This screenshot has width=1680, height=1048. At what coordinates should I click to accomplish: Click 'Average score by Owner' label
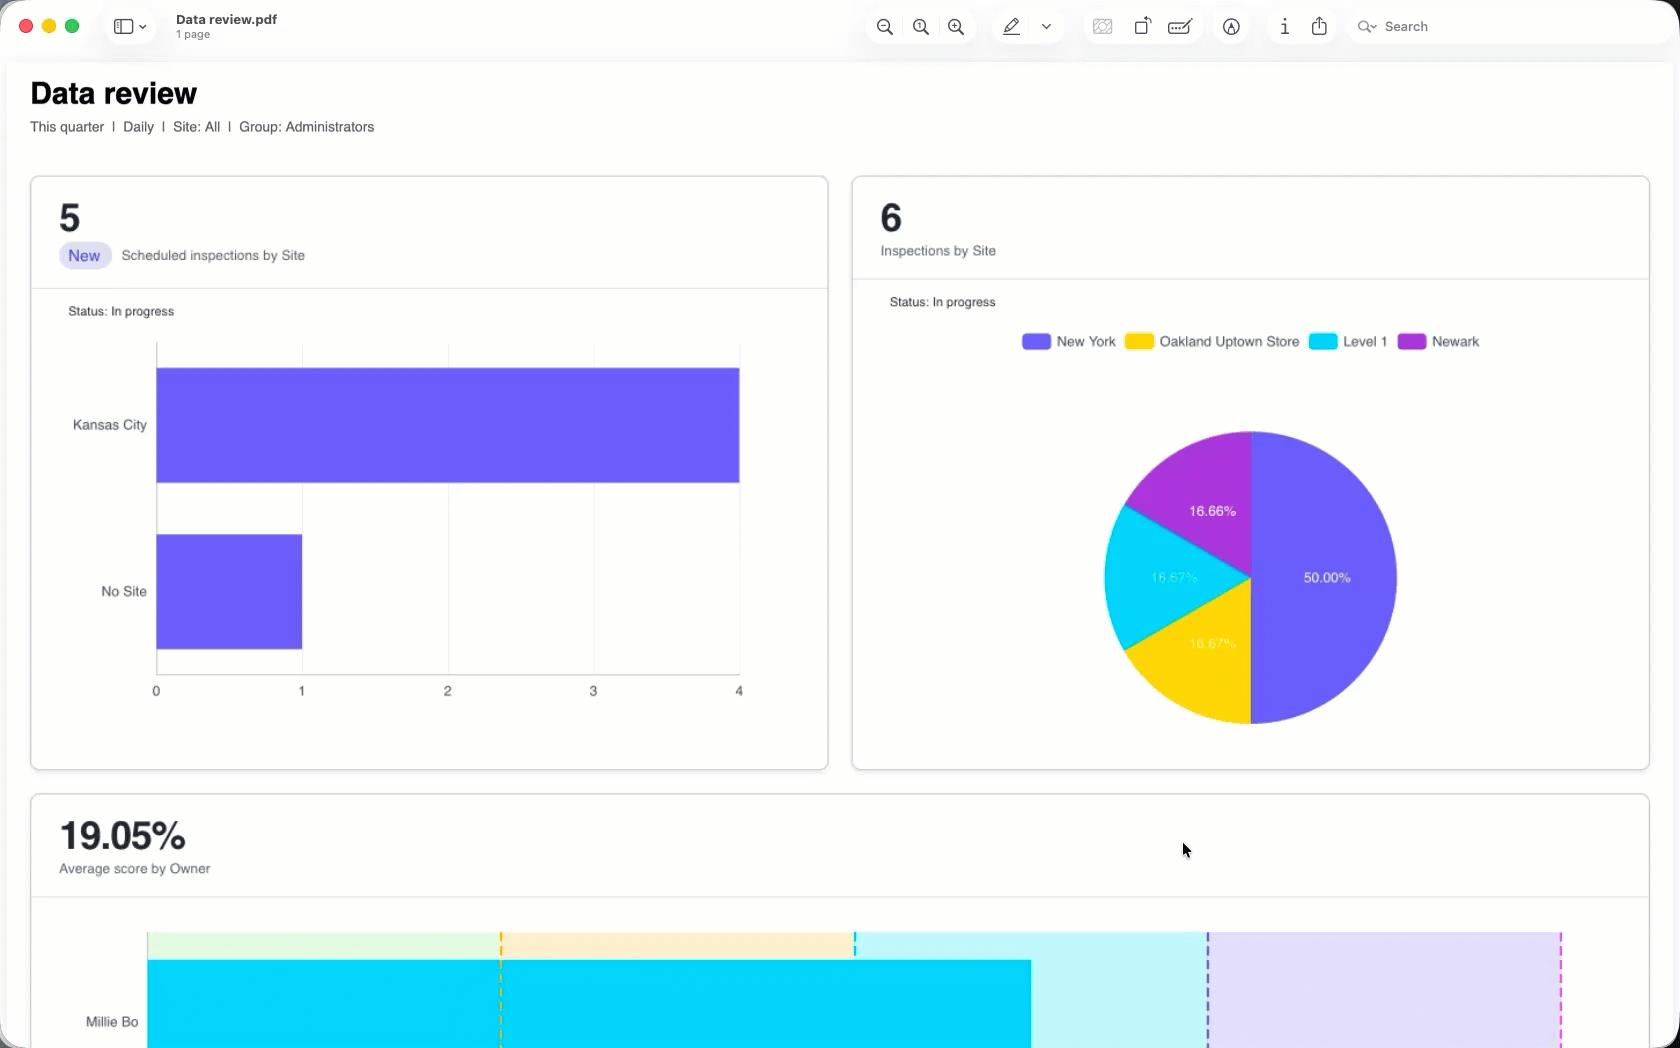click(135, 869)
